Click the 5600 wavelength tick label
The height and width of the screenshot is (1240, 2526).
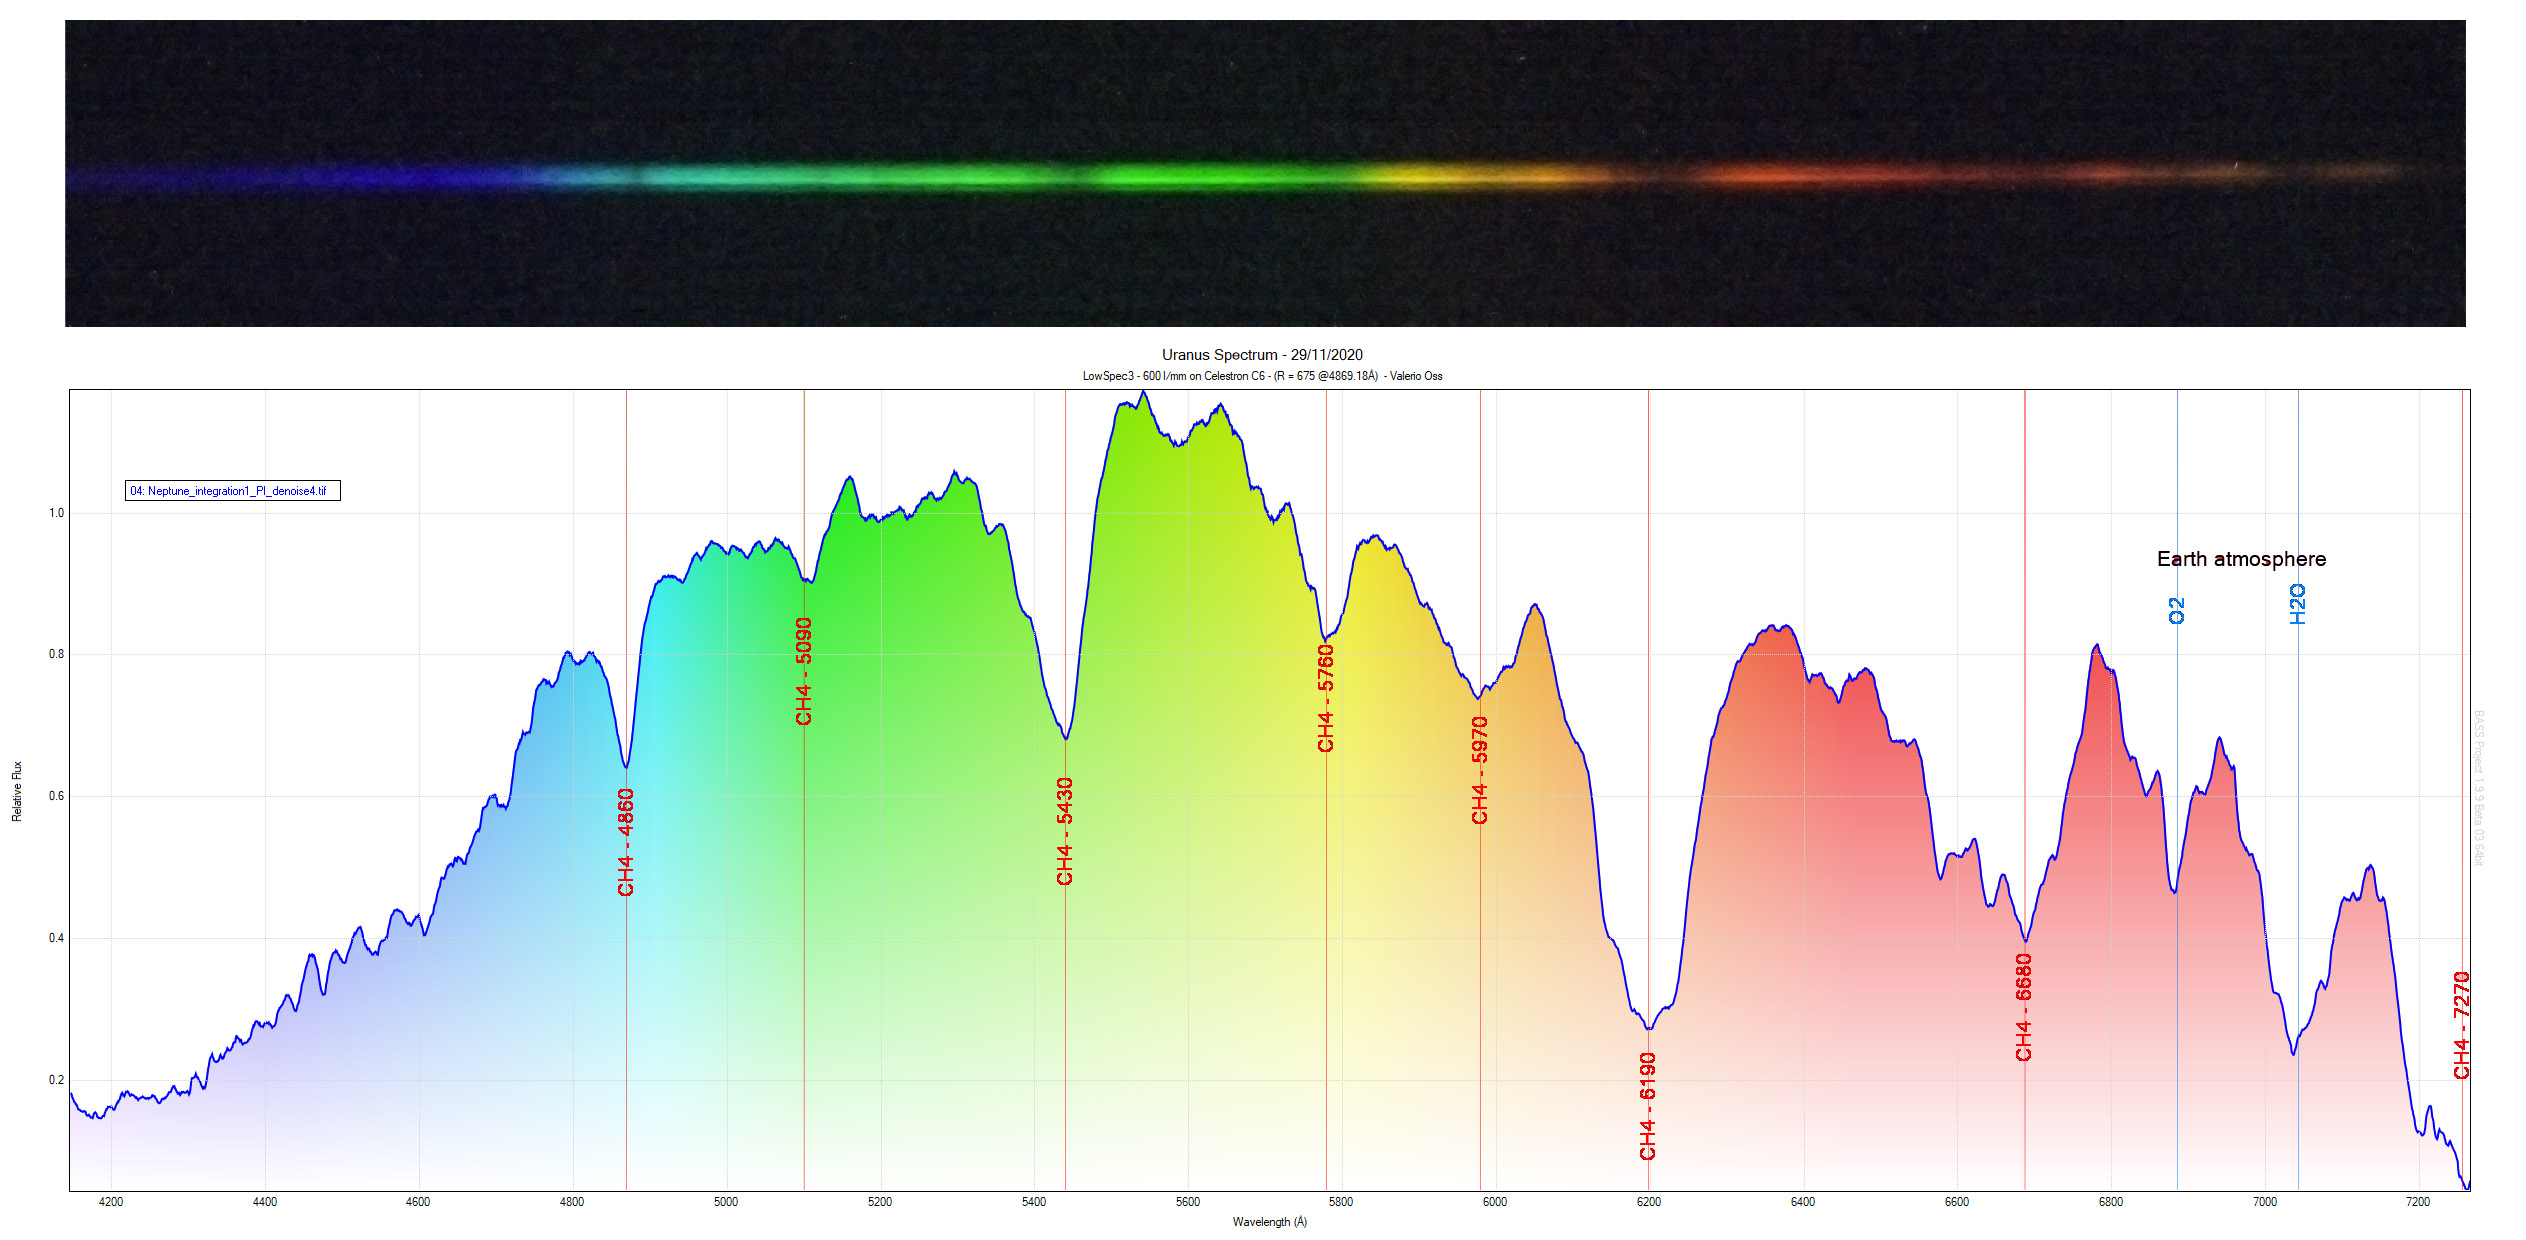(1188, 1202)
